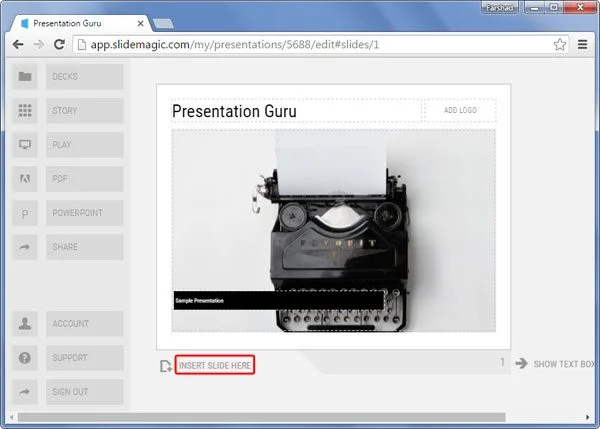Toggle Show Text Box panel

point(556,364)
